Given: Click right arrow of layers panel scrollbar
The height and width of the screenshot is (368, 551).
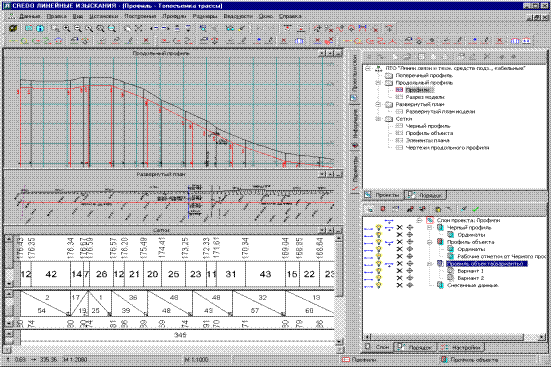Looking at the screenshot, I should (542, 337).
